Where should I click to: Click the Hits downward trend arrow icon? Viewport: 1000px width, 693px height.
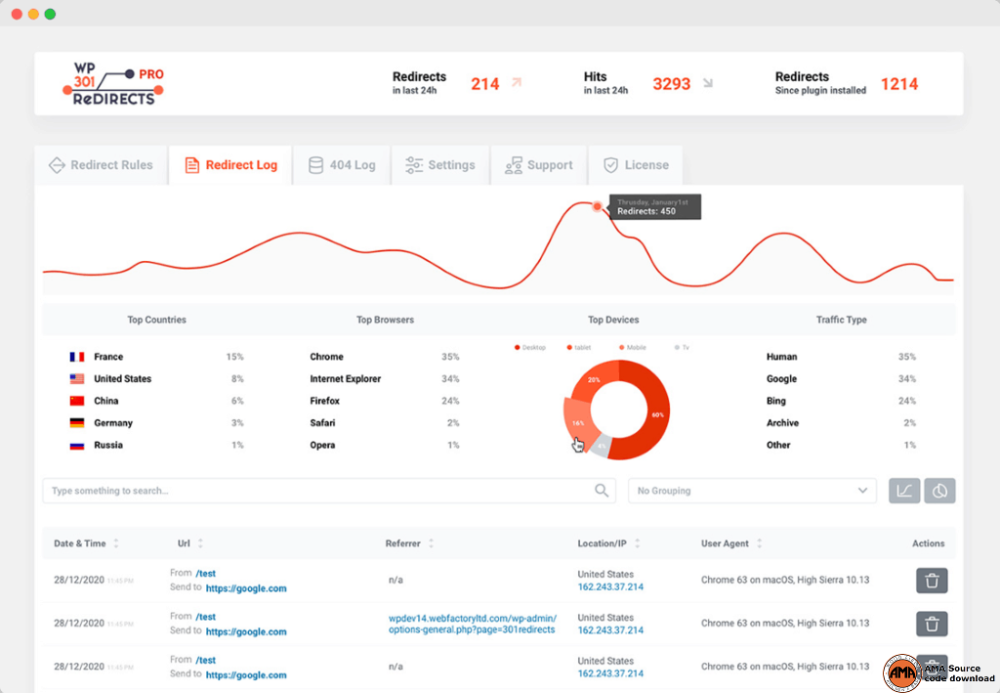[706, 84]
